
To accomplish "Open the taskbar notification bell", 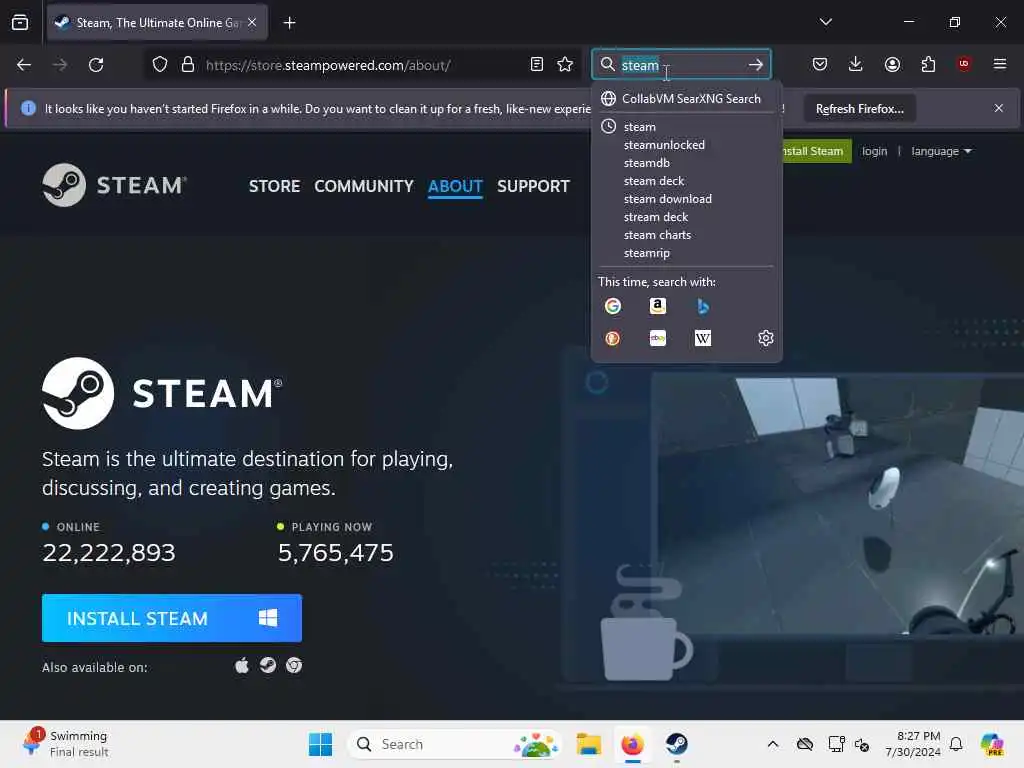I will tap(956, 744).
